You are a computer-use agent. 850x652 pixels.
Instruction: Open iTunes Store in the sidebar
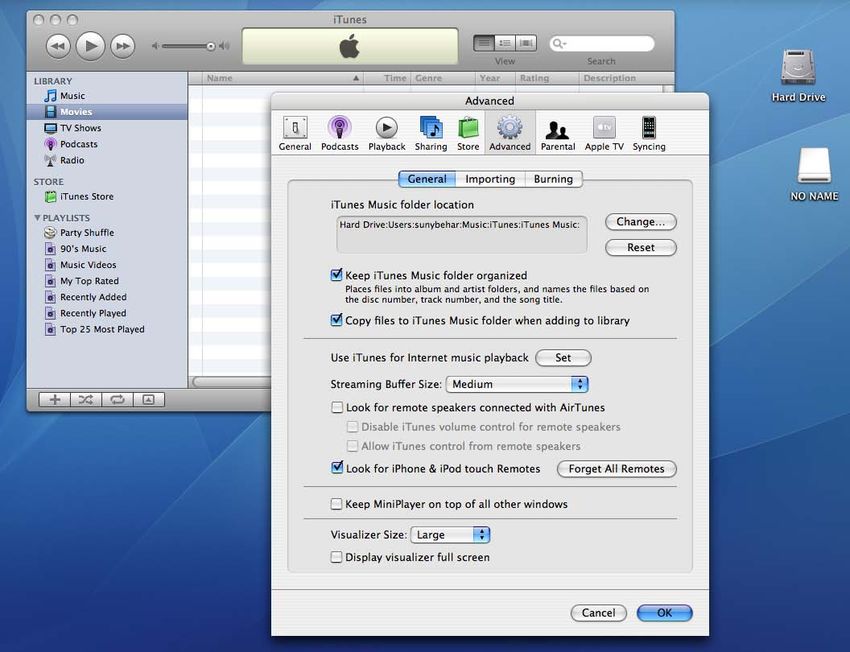87,197
